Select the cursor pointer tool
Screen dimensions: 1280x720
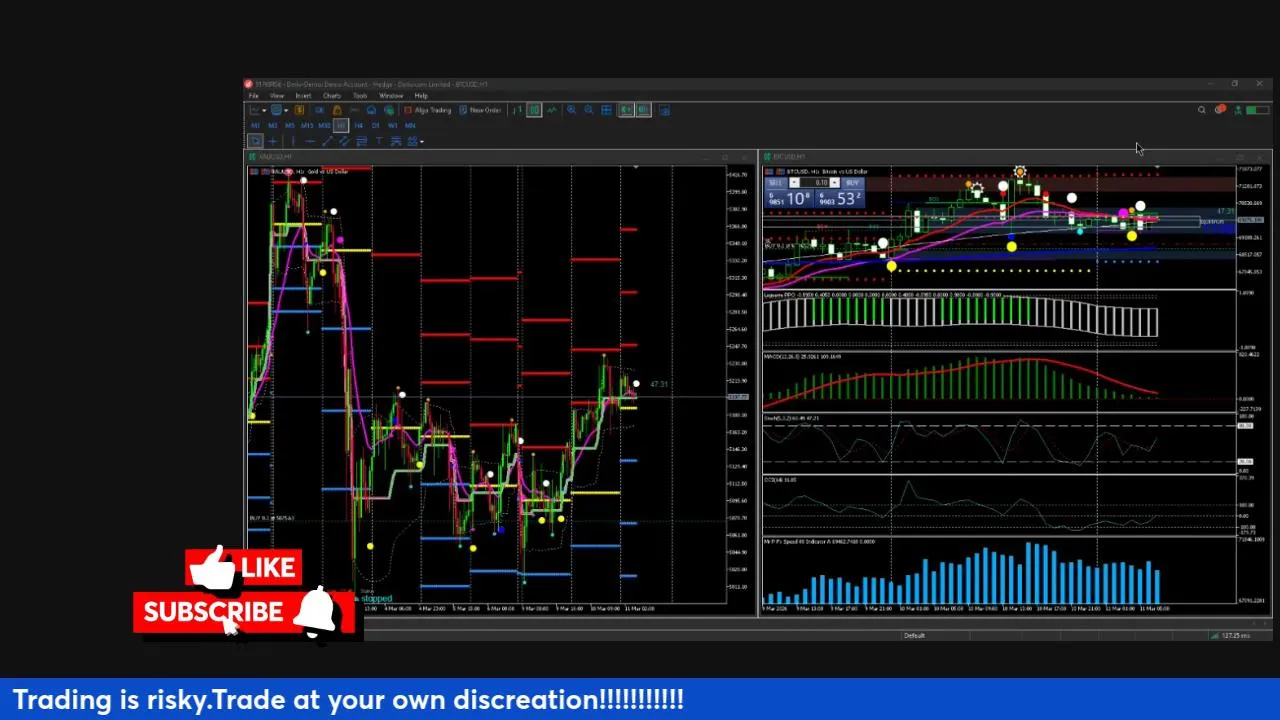tap(255, 141)
